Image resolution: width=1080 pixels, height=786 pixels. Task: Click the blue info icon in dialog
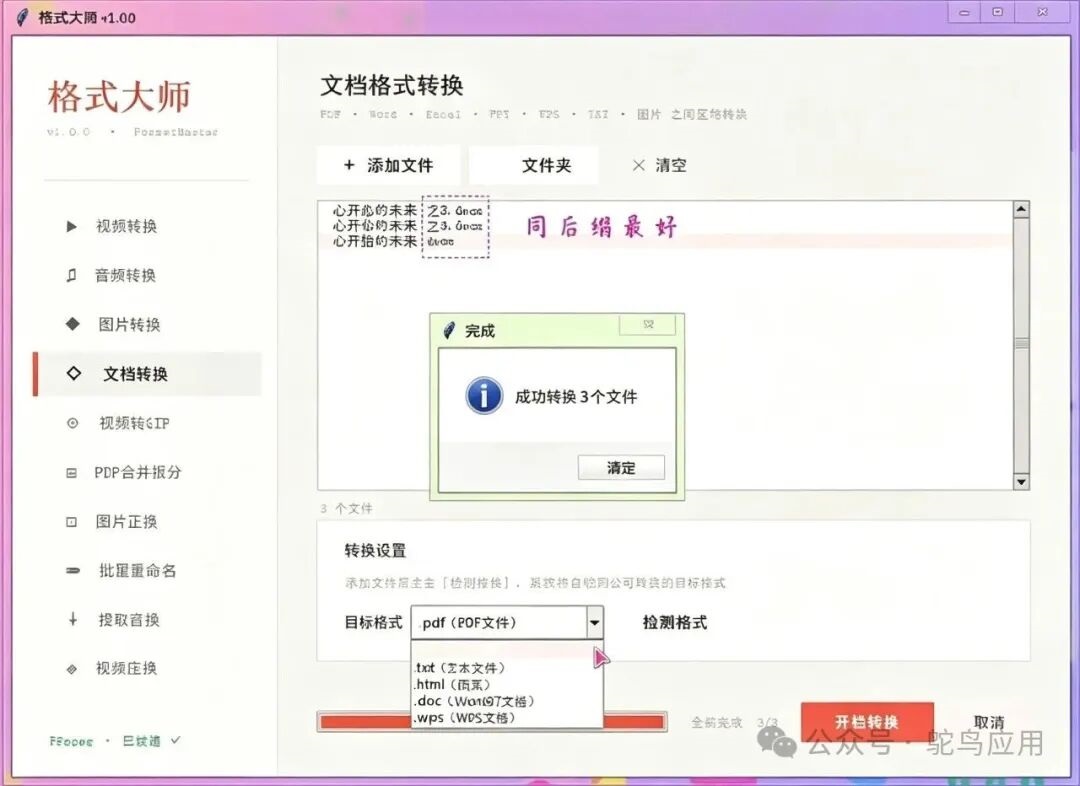pos(484,396)
